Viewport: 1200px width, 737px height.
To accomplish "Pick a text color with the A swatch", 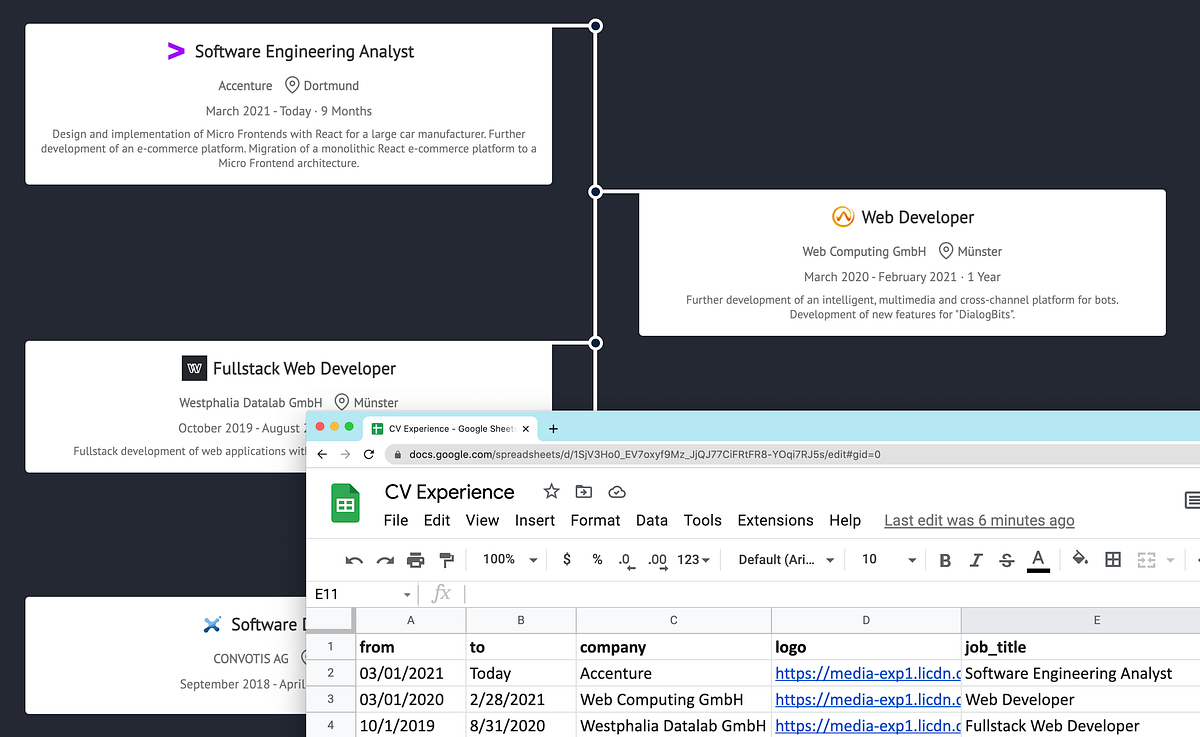I will pyautogui.click(x=1038, y=560).
